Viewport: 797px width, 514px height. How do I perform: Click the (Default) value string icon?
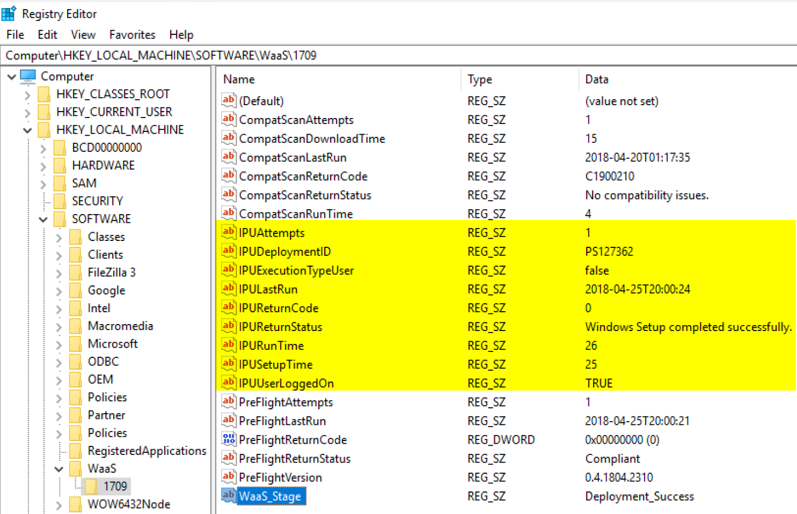(x=229, y=101)
